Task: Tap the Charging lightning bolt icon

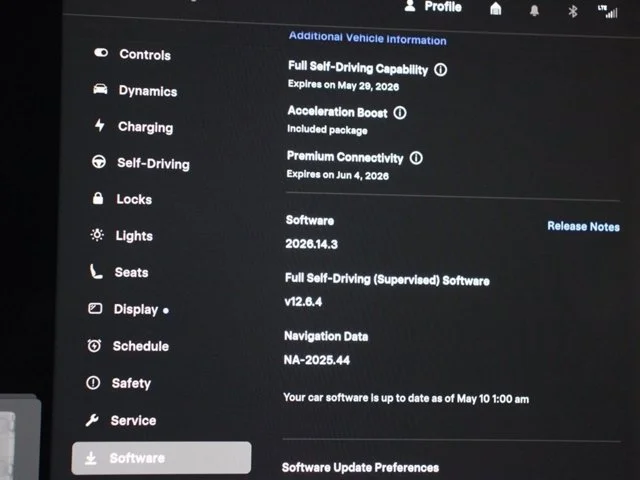Action: coord(100,125)
